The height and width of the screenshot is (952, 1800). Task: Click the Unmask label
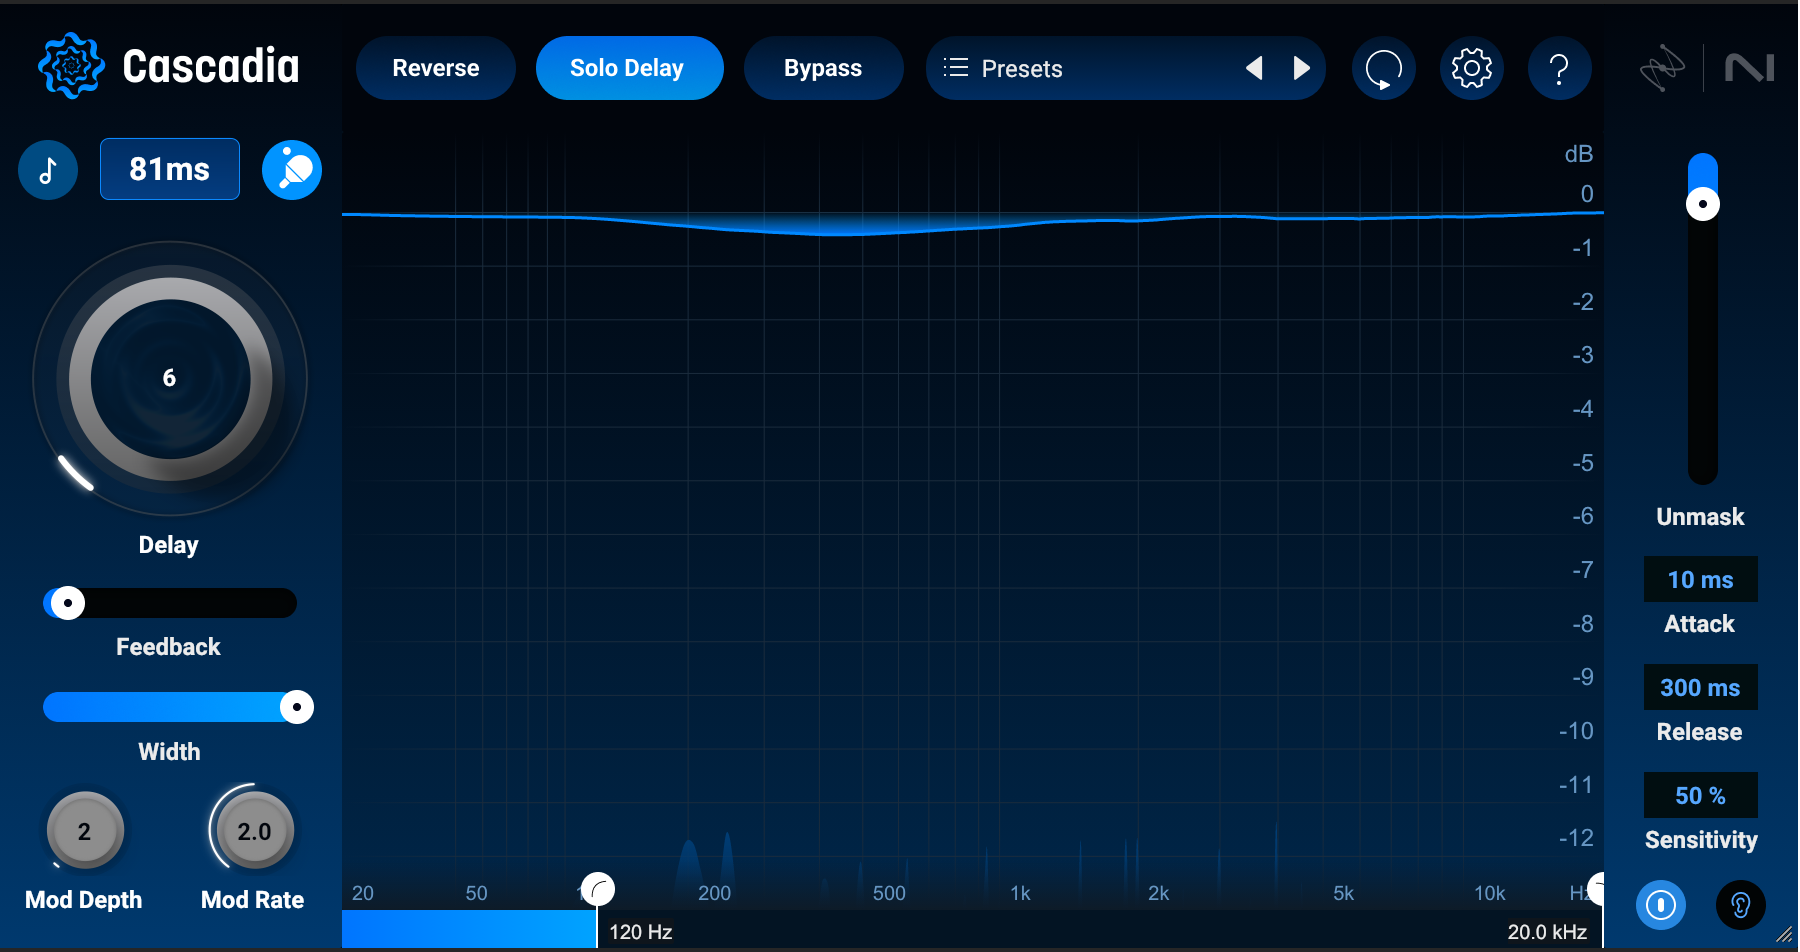(1700, 517)
